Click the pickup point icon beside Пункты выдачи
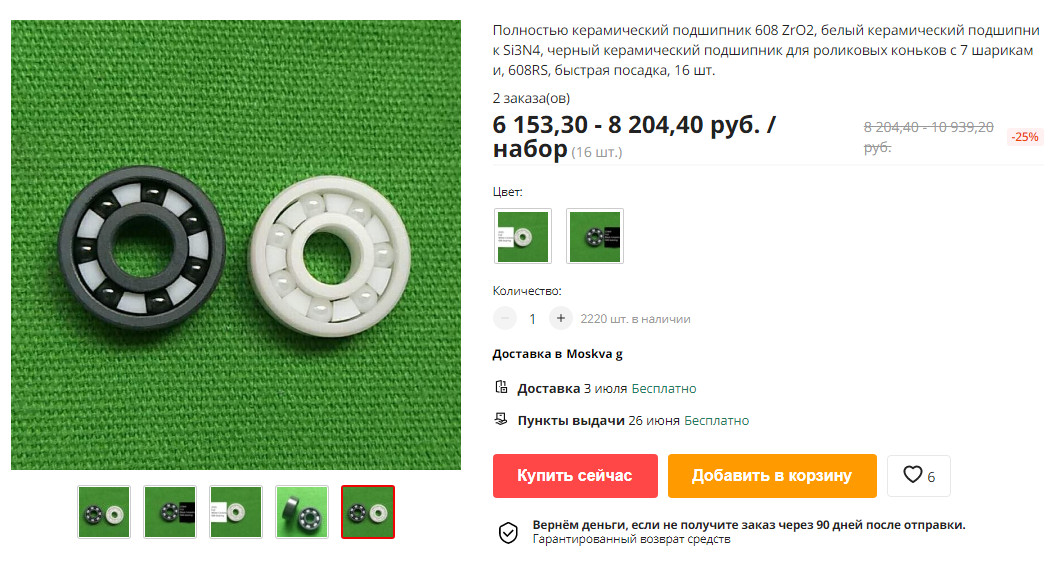 pos(501,419)
